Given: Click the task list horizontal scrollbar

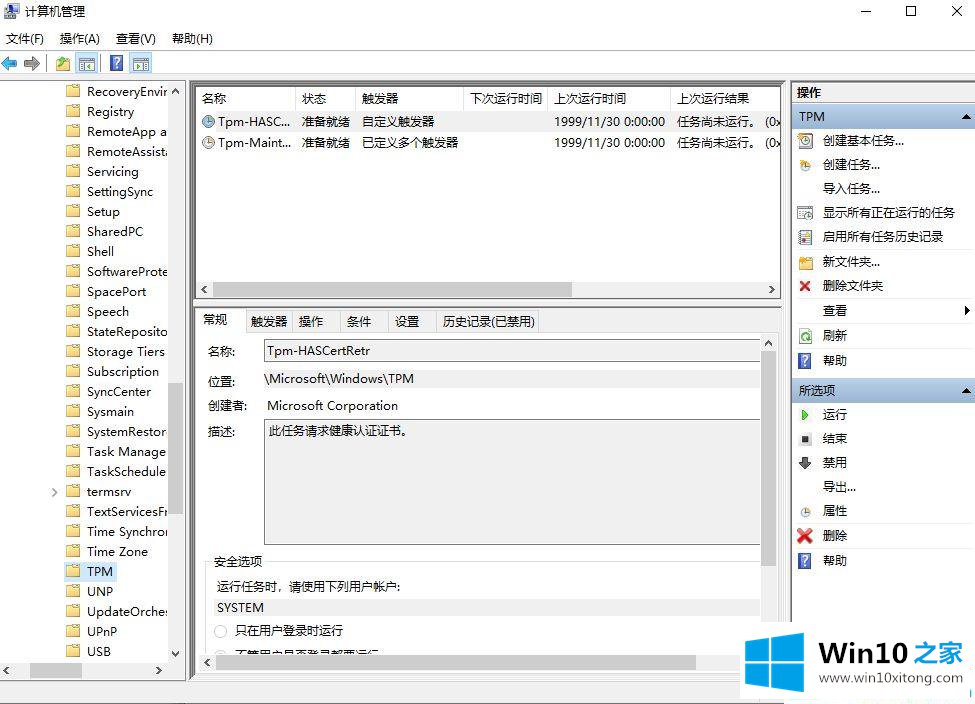Looking at the screenshot, I should tap(392, 290).
